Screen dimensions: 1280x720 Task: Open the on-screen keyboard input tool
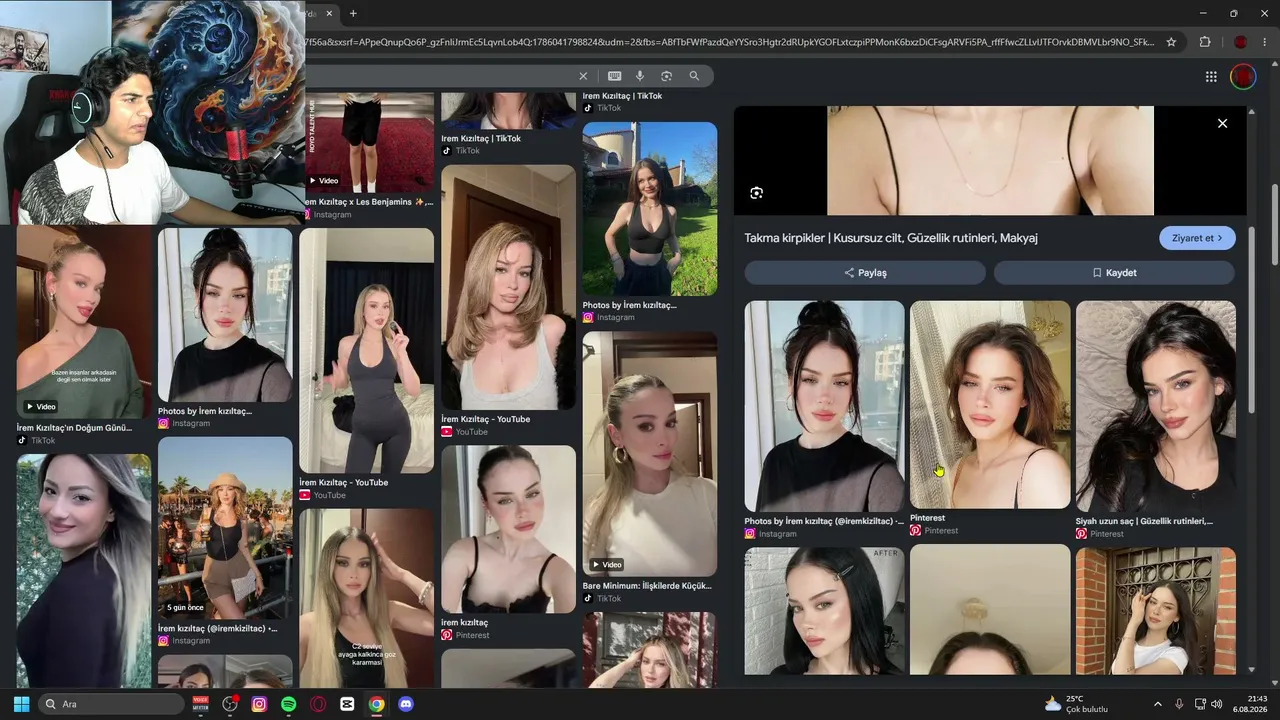tap(614, 76)
